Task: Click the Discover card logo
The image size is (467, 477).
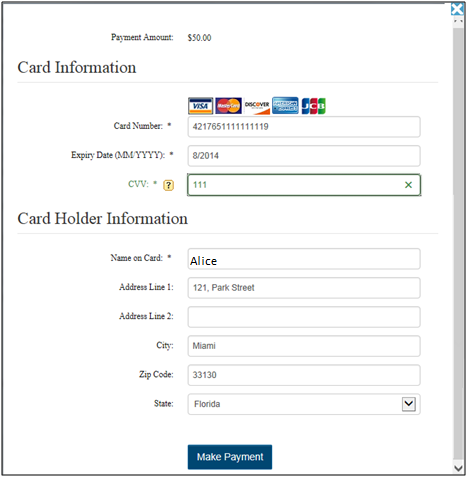Action: point(257,106)
